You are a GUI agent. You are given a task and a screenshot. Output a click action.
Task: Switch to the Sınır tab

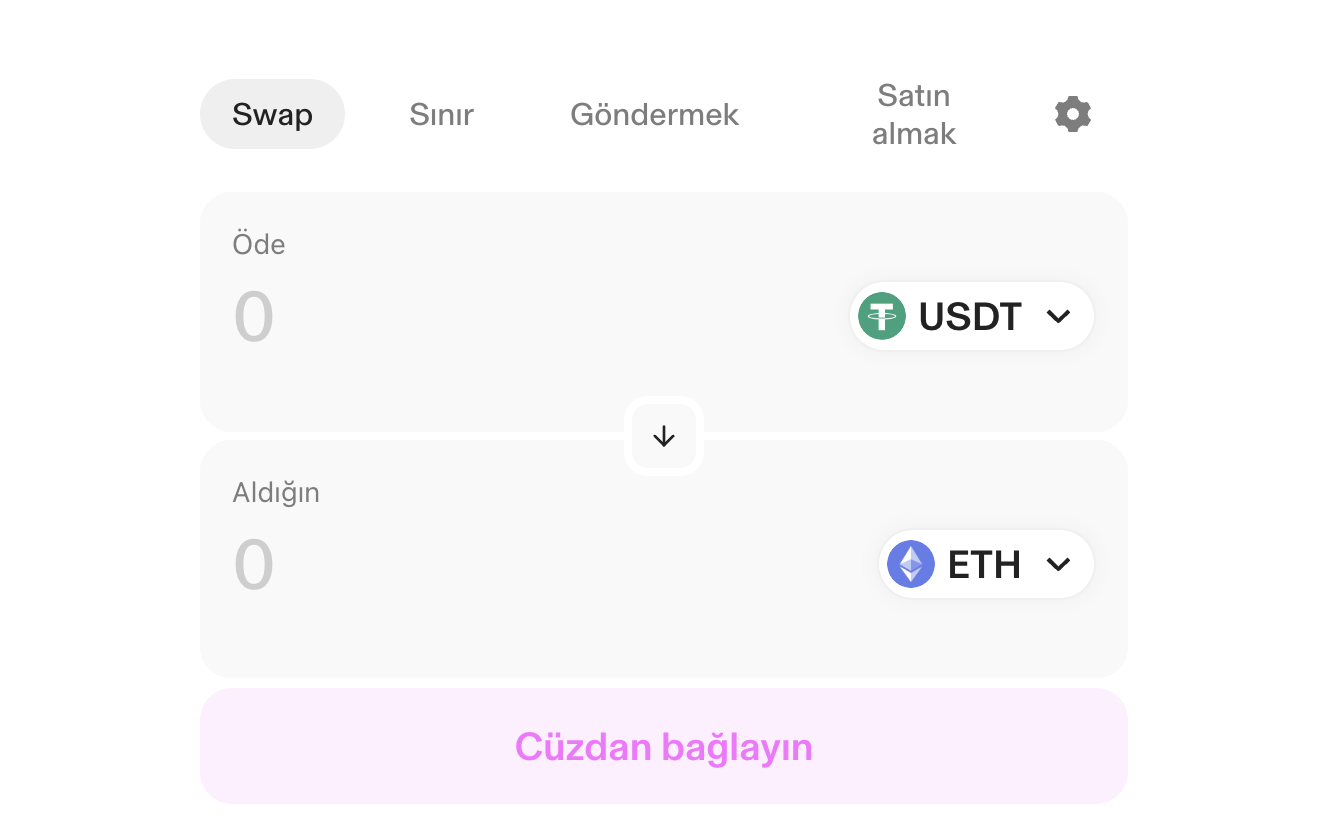tap(441, 114)
